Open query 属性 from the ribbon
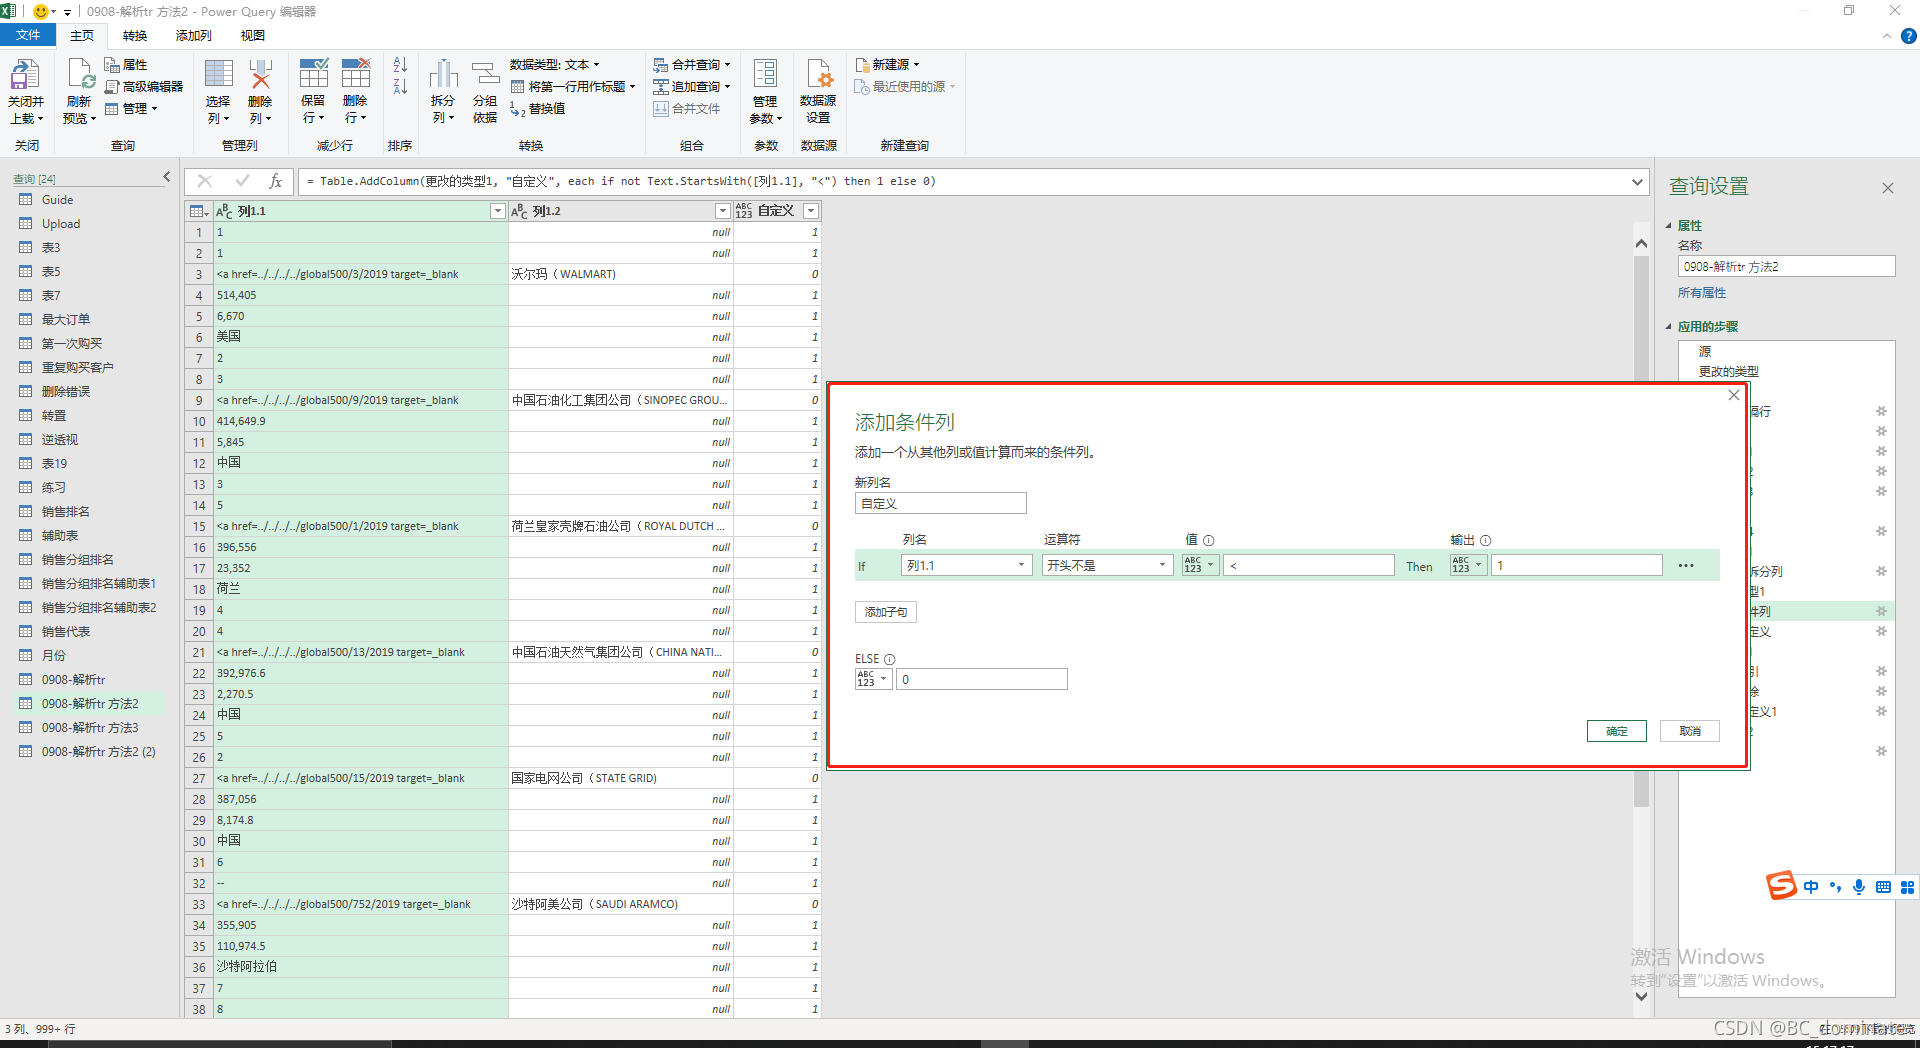1920x1048 pixels. pos(126,65)
